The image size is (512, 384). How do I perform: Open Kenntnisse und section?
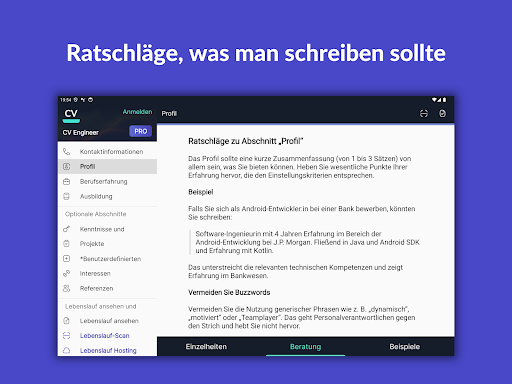point(107,229)
